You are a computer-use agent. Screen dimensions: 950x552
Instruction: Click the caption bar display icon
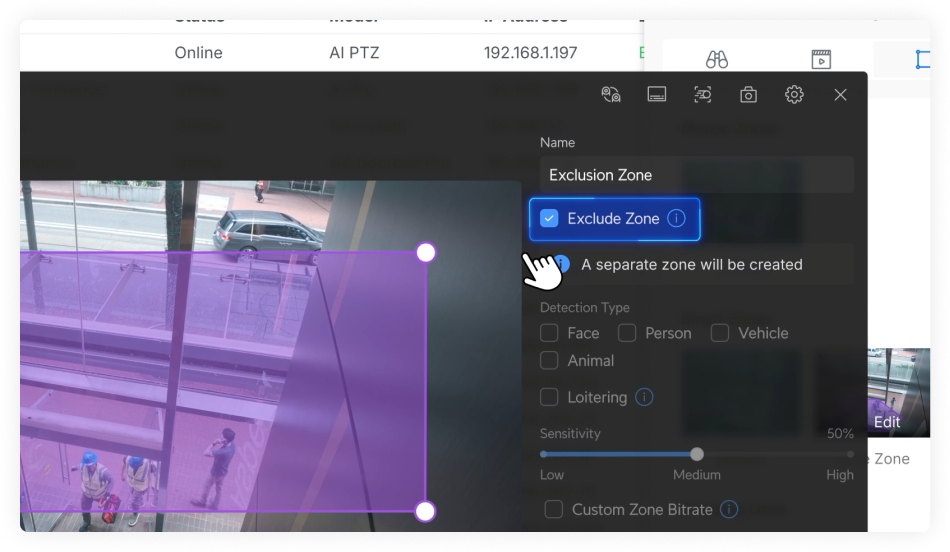[x=657, y=94]
